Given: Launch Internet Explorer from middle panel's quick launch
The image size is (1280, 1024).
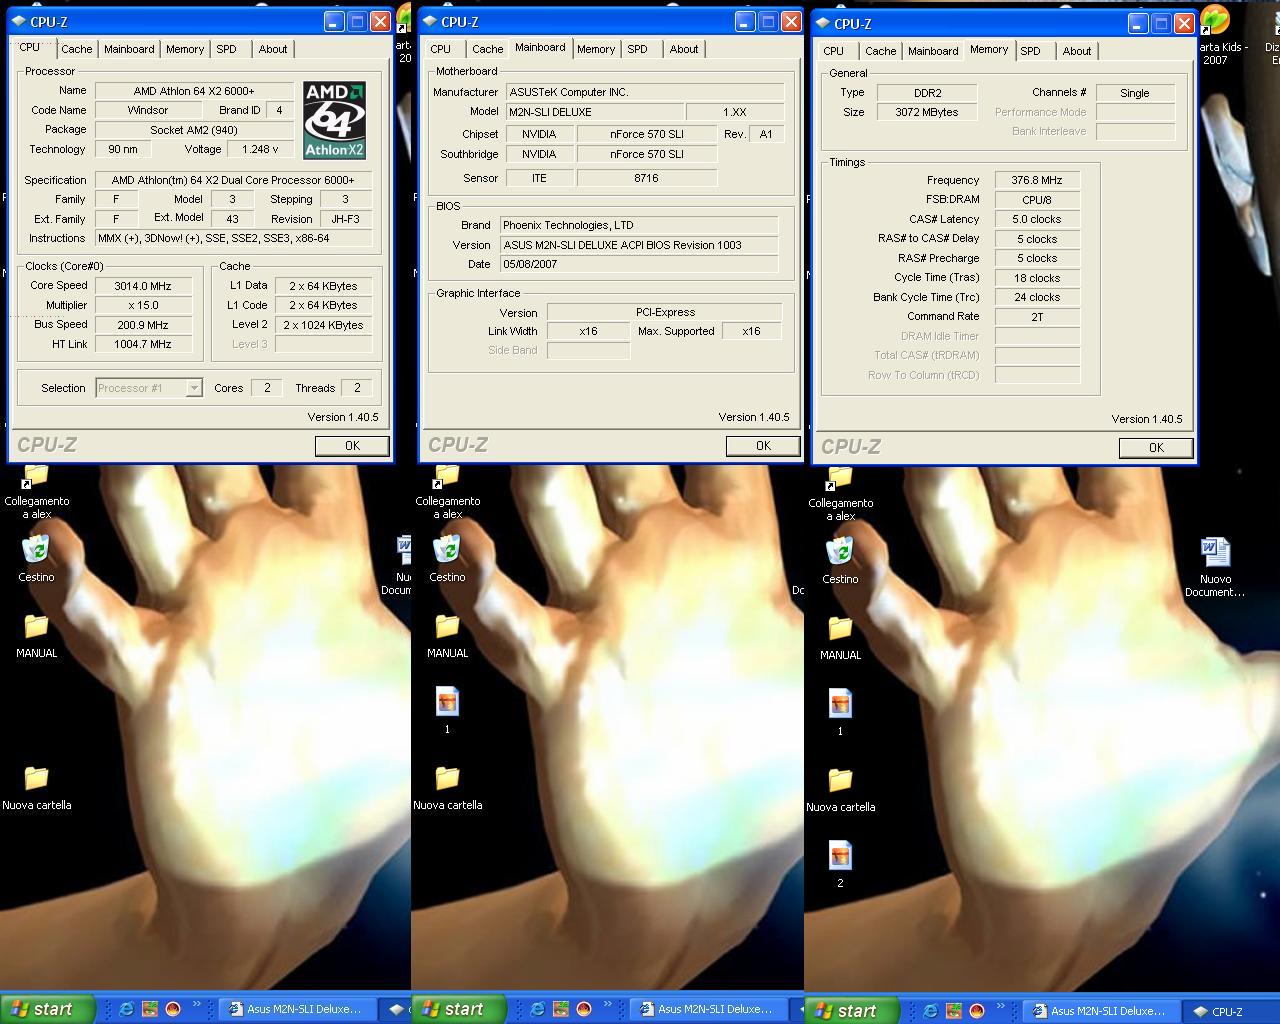Looking at the screenshot, I should click(537, 1009).
